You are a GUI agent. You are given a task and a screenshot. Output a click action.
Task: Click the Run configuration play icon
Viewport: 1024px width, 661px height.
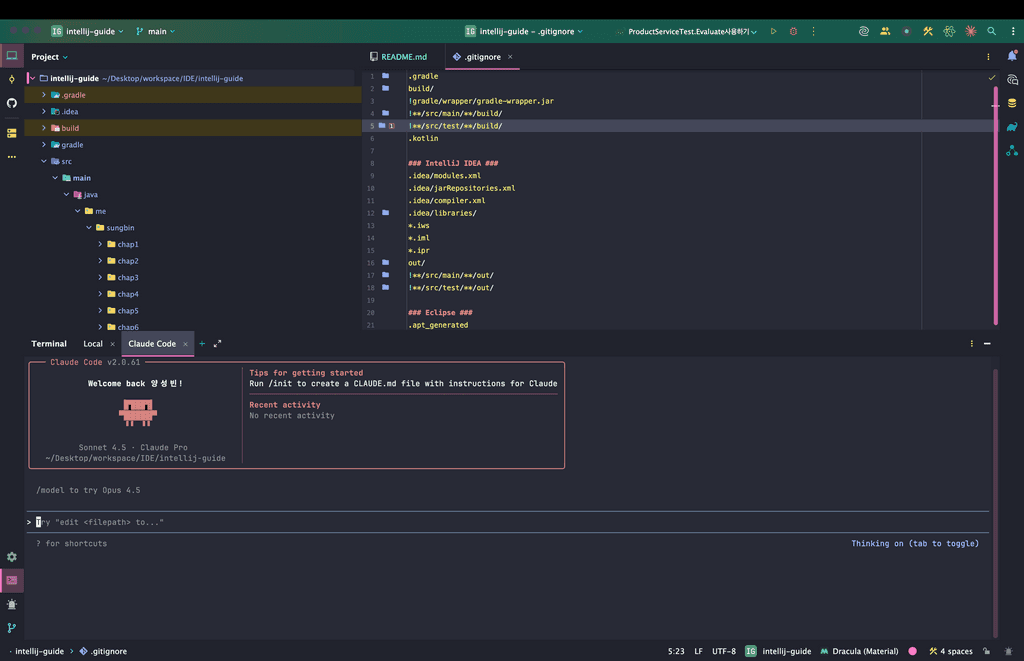click(773, 32)
